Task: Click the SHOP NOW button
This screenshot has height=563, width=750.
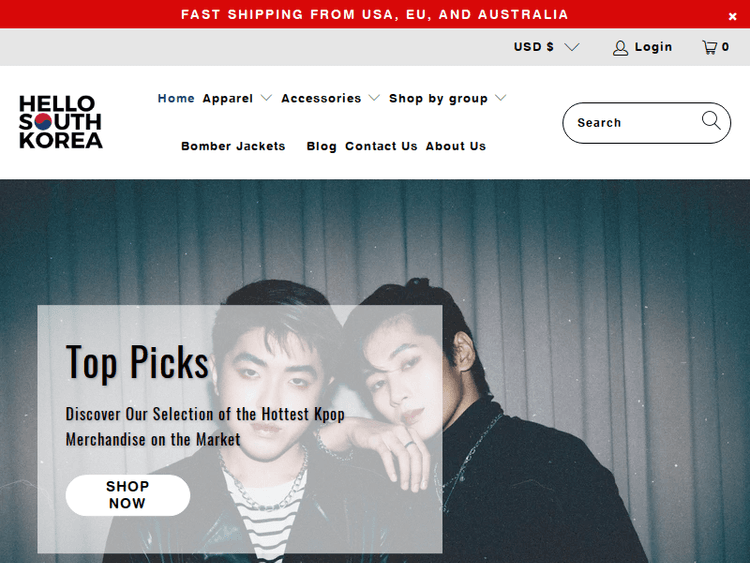Action: click(128, 495)
